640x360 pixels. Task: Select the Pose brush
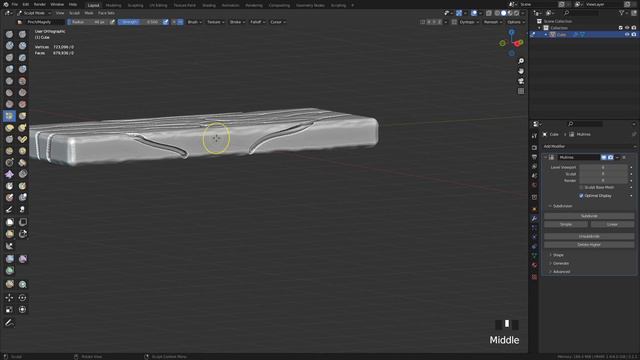pyautogui.click(x=22, y=140)
